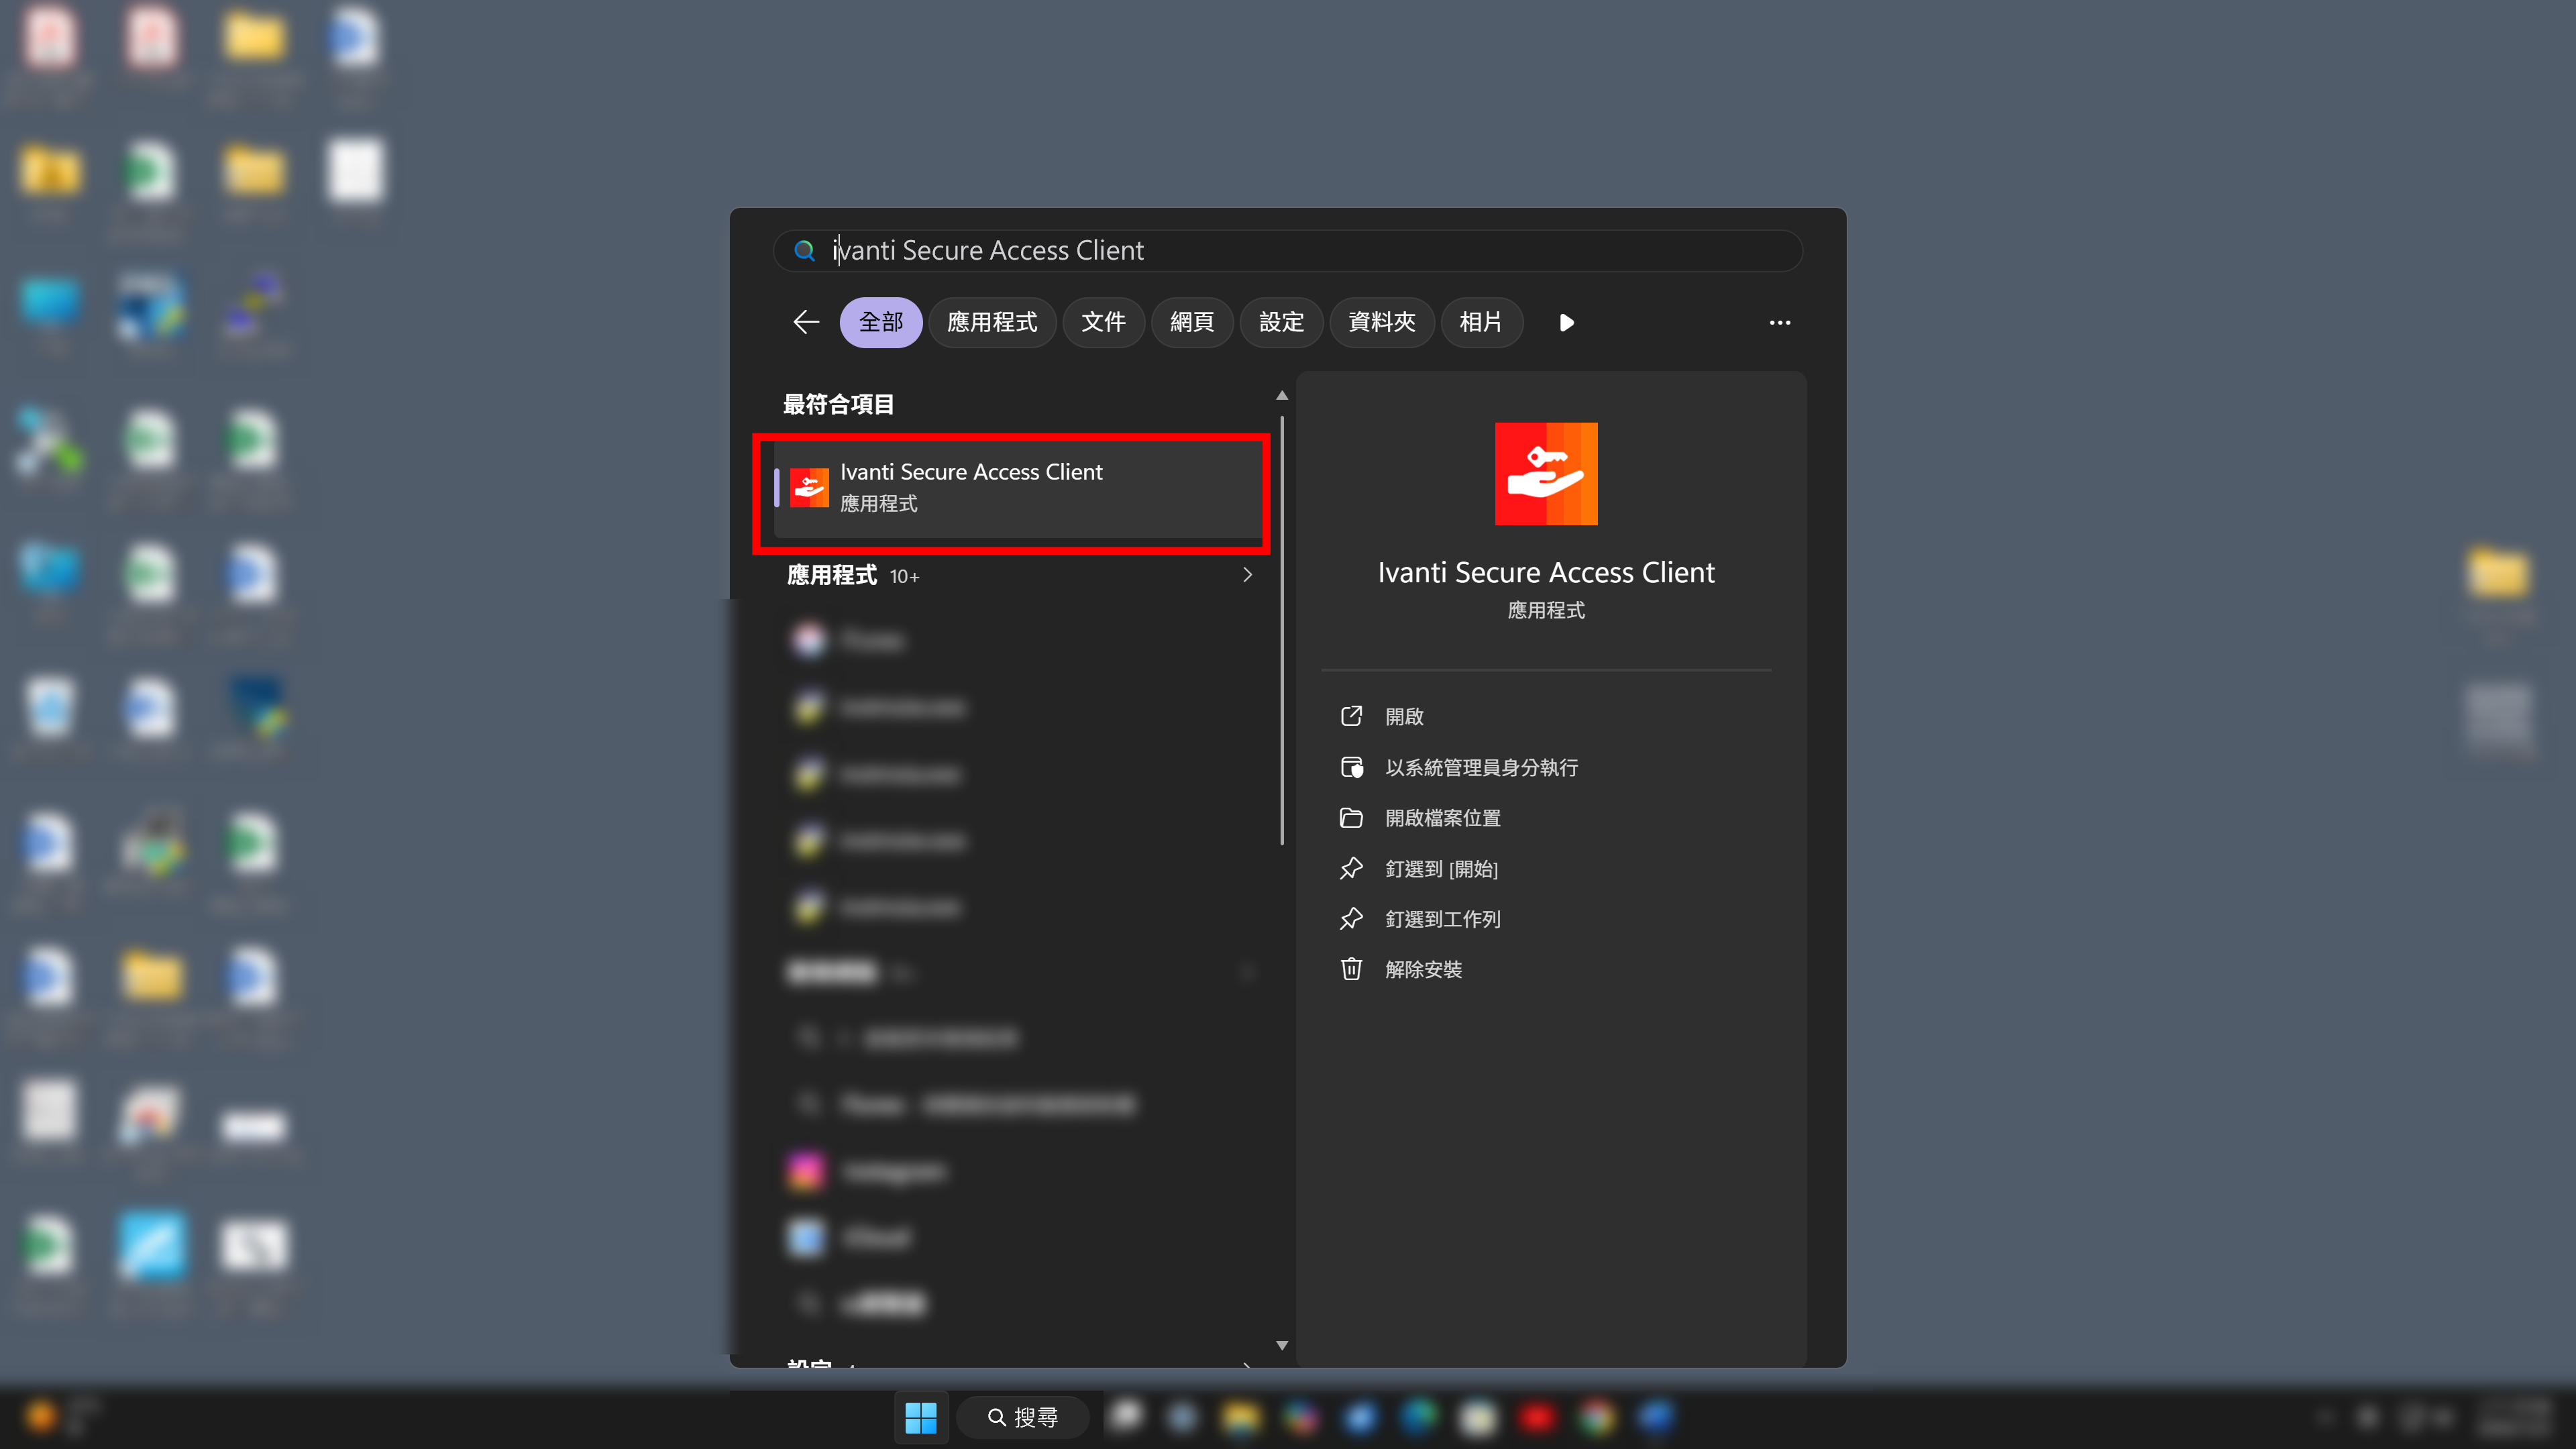Viewport: 2576px width, 1449px height.
Task: Click the trash icon beside 解除安裝
Action: pos(1351,969)
